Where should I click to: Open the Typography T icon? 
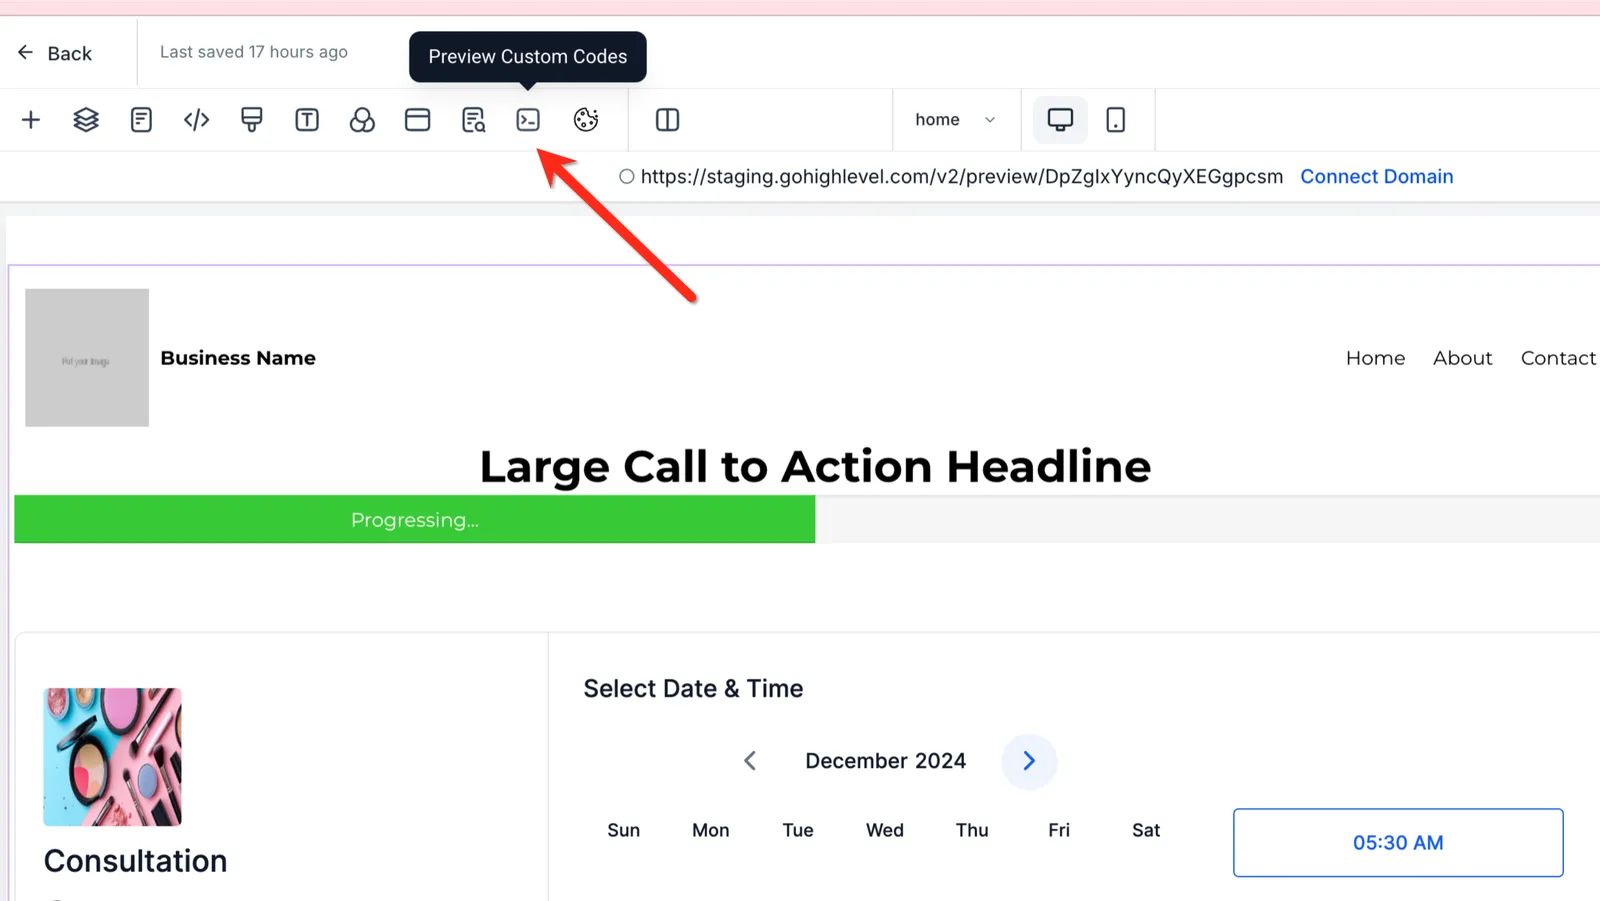307,120
